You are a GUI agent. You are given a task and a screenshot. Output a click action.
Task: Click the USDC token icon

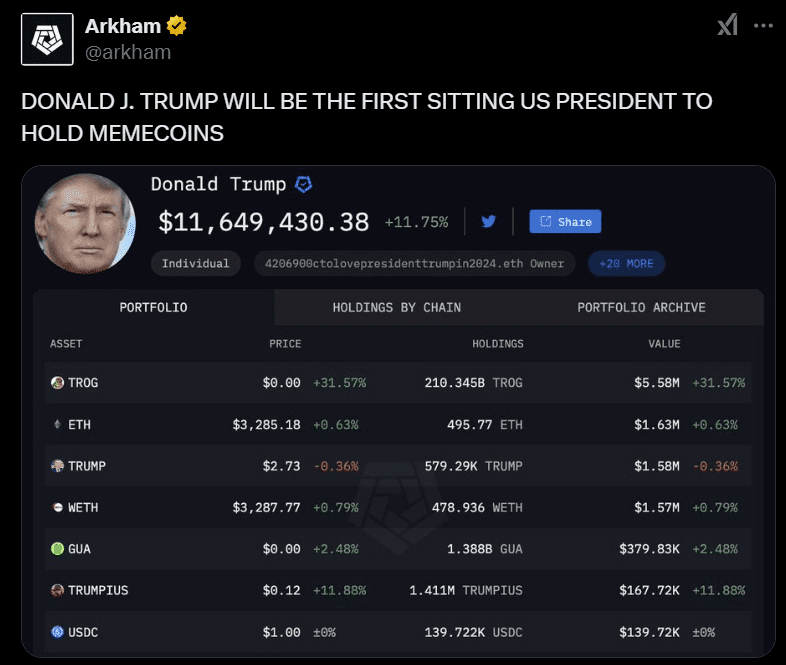[57, 632]
